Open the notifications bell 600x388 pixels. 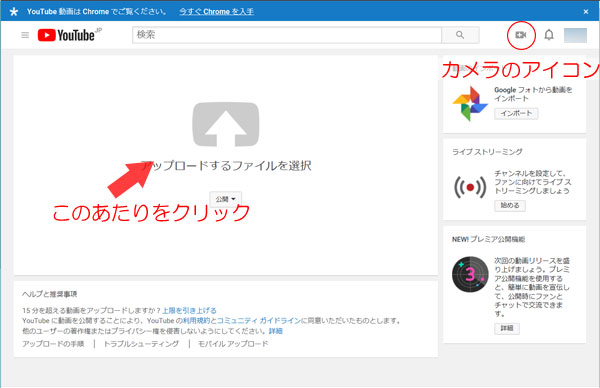coord(549,35)
